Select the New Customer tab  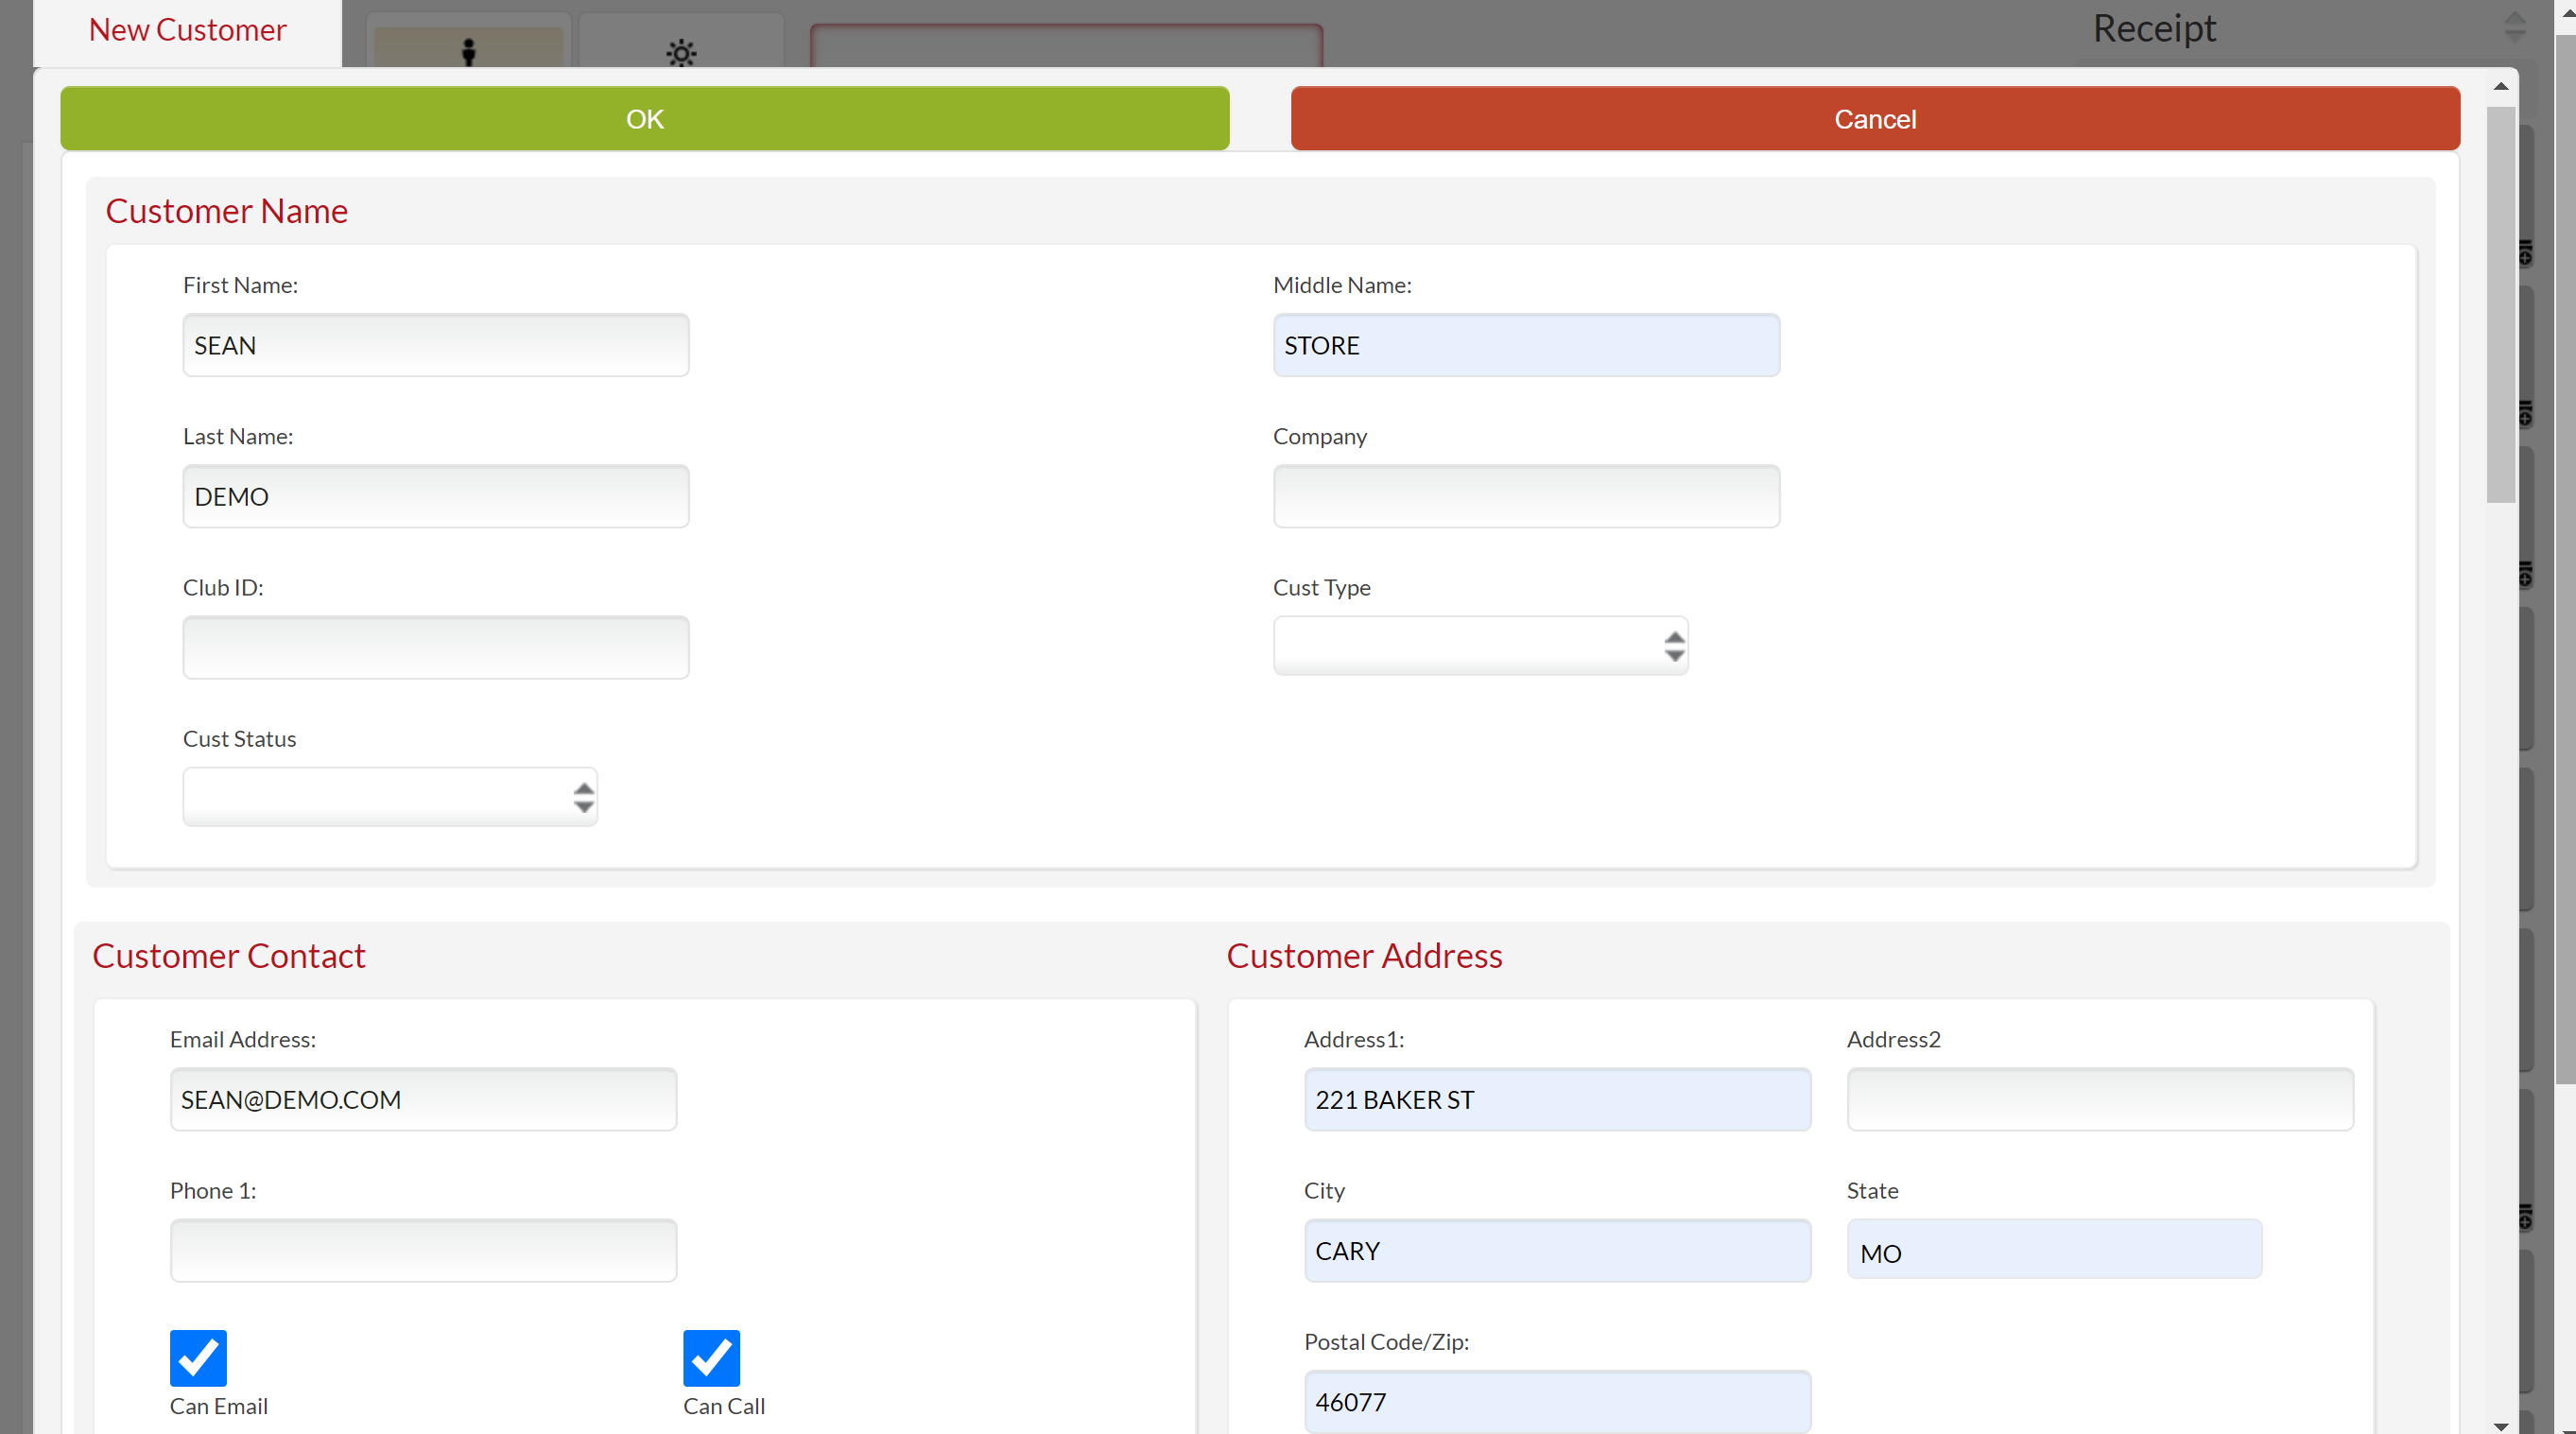[x=187, y=31]
